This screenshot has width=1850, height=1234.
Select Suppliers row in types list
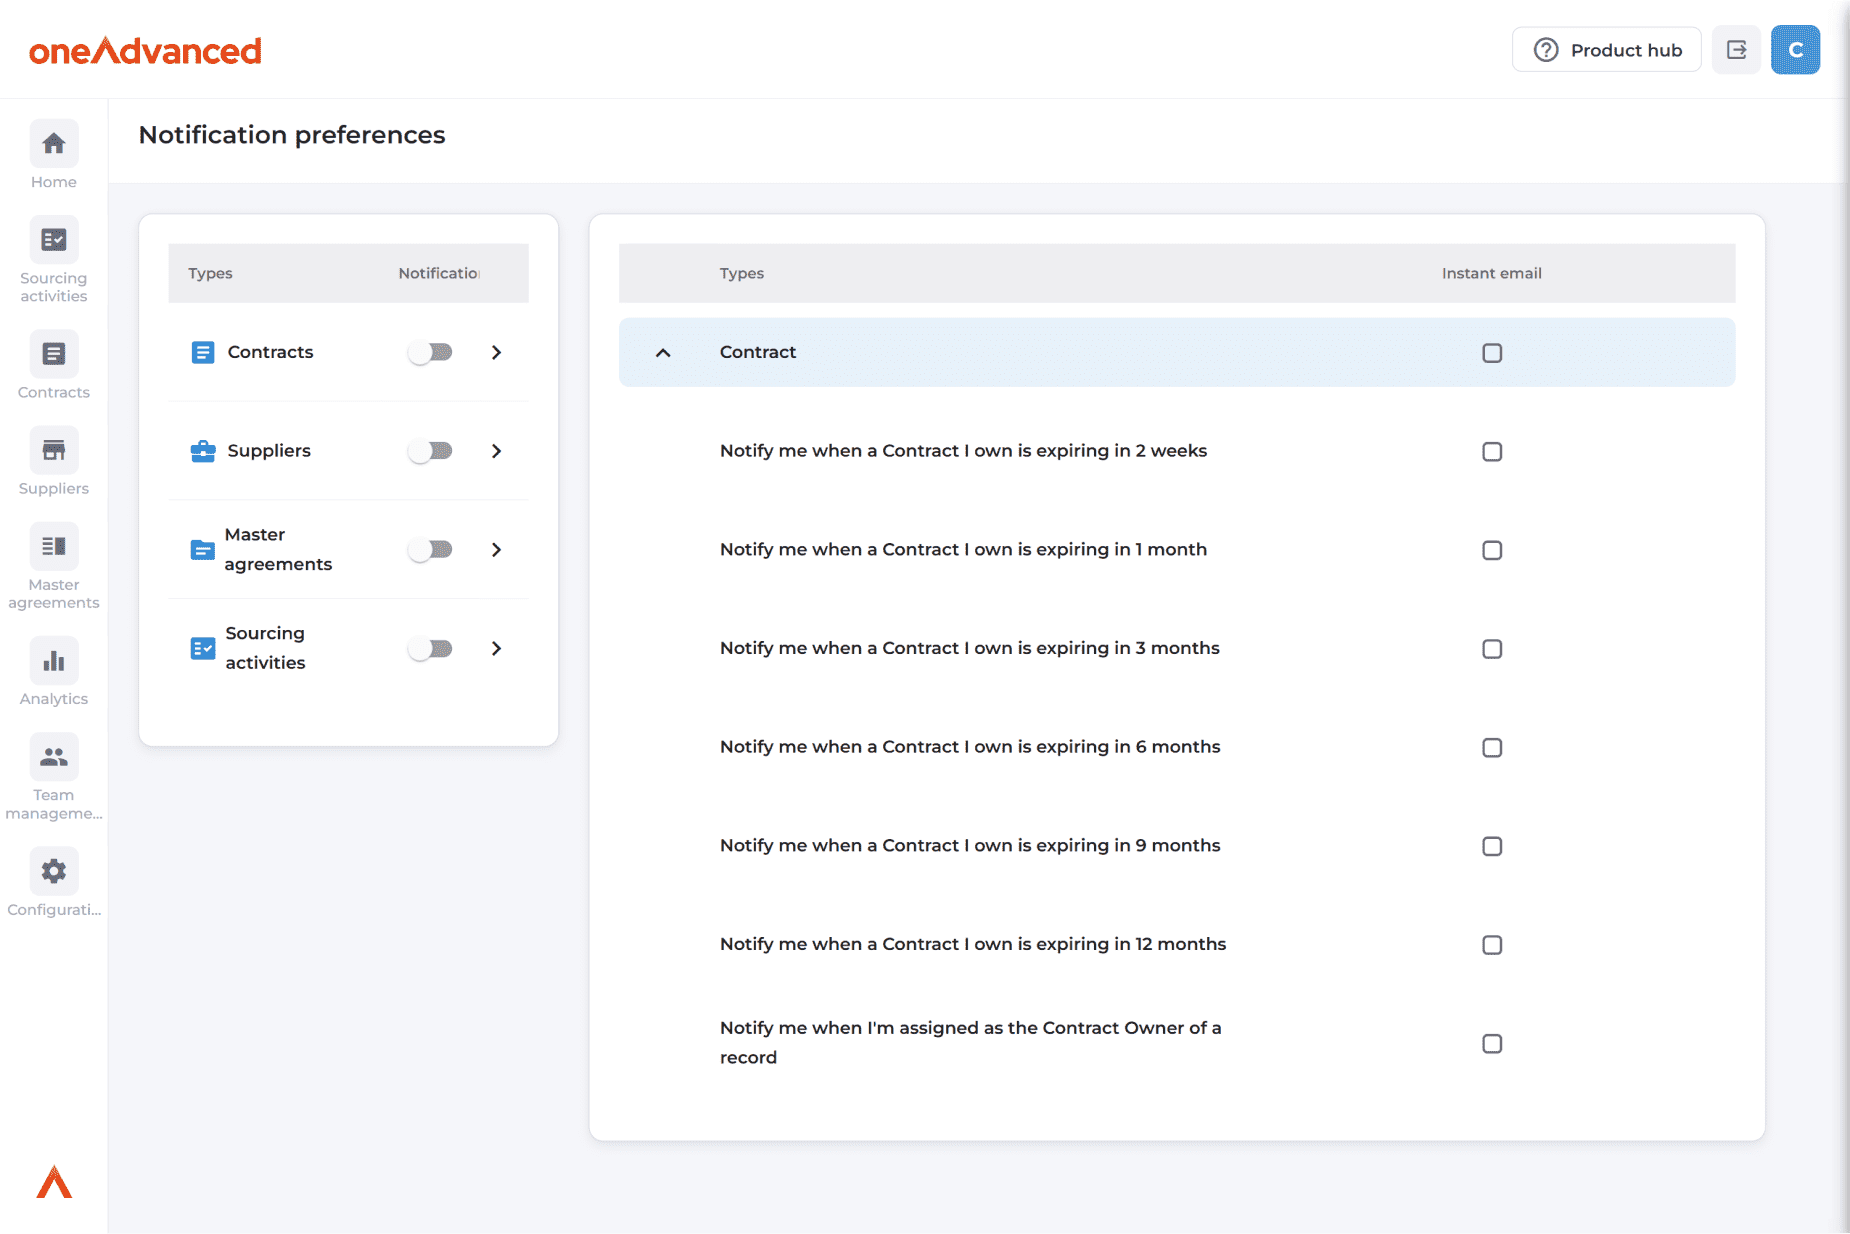(x=269, y=451)
